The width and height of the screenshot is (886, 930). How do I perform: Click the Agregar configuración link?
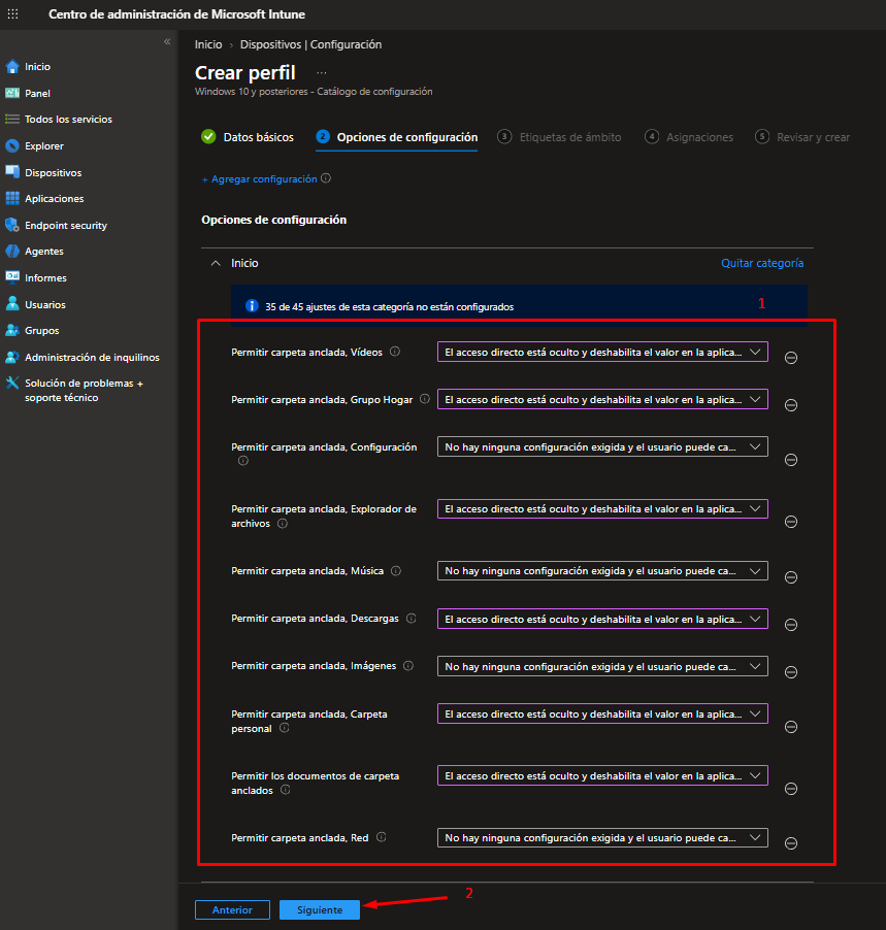(x=260, y=179)
